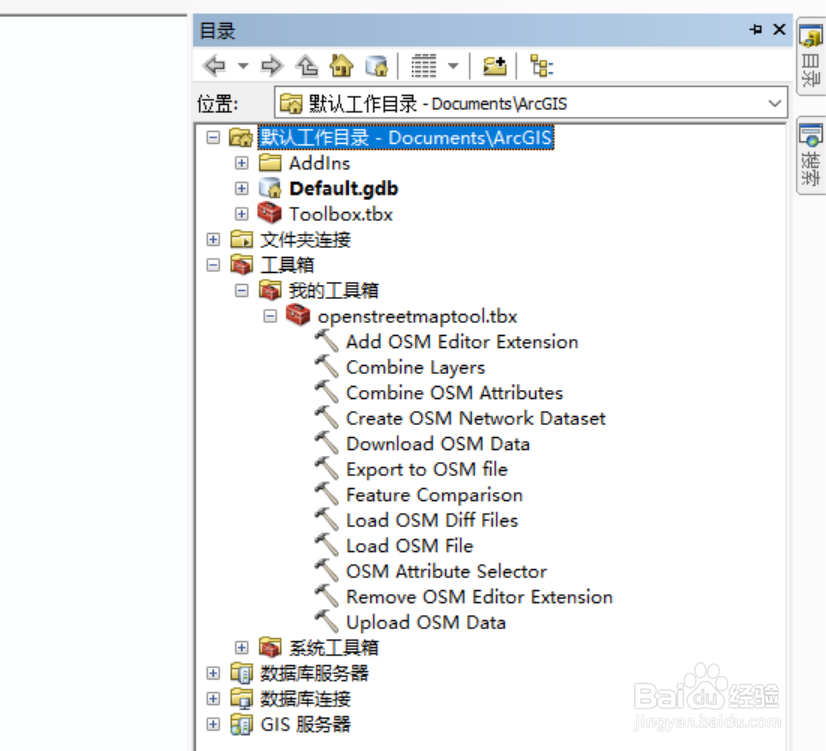Screen dimensions: 826x751
Task: Click the red toolbox icon of openstreetmaptool.tbx
Action: tap(298, 315)
